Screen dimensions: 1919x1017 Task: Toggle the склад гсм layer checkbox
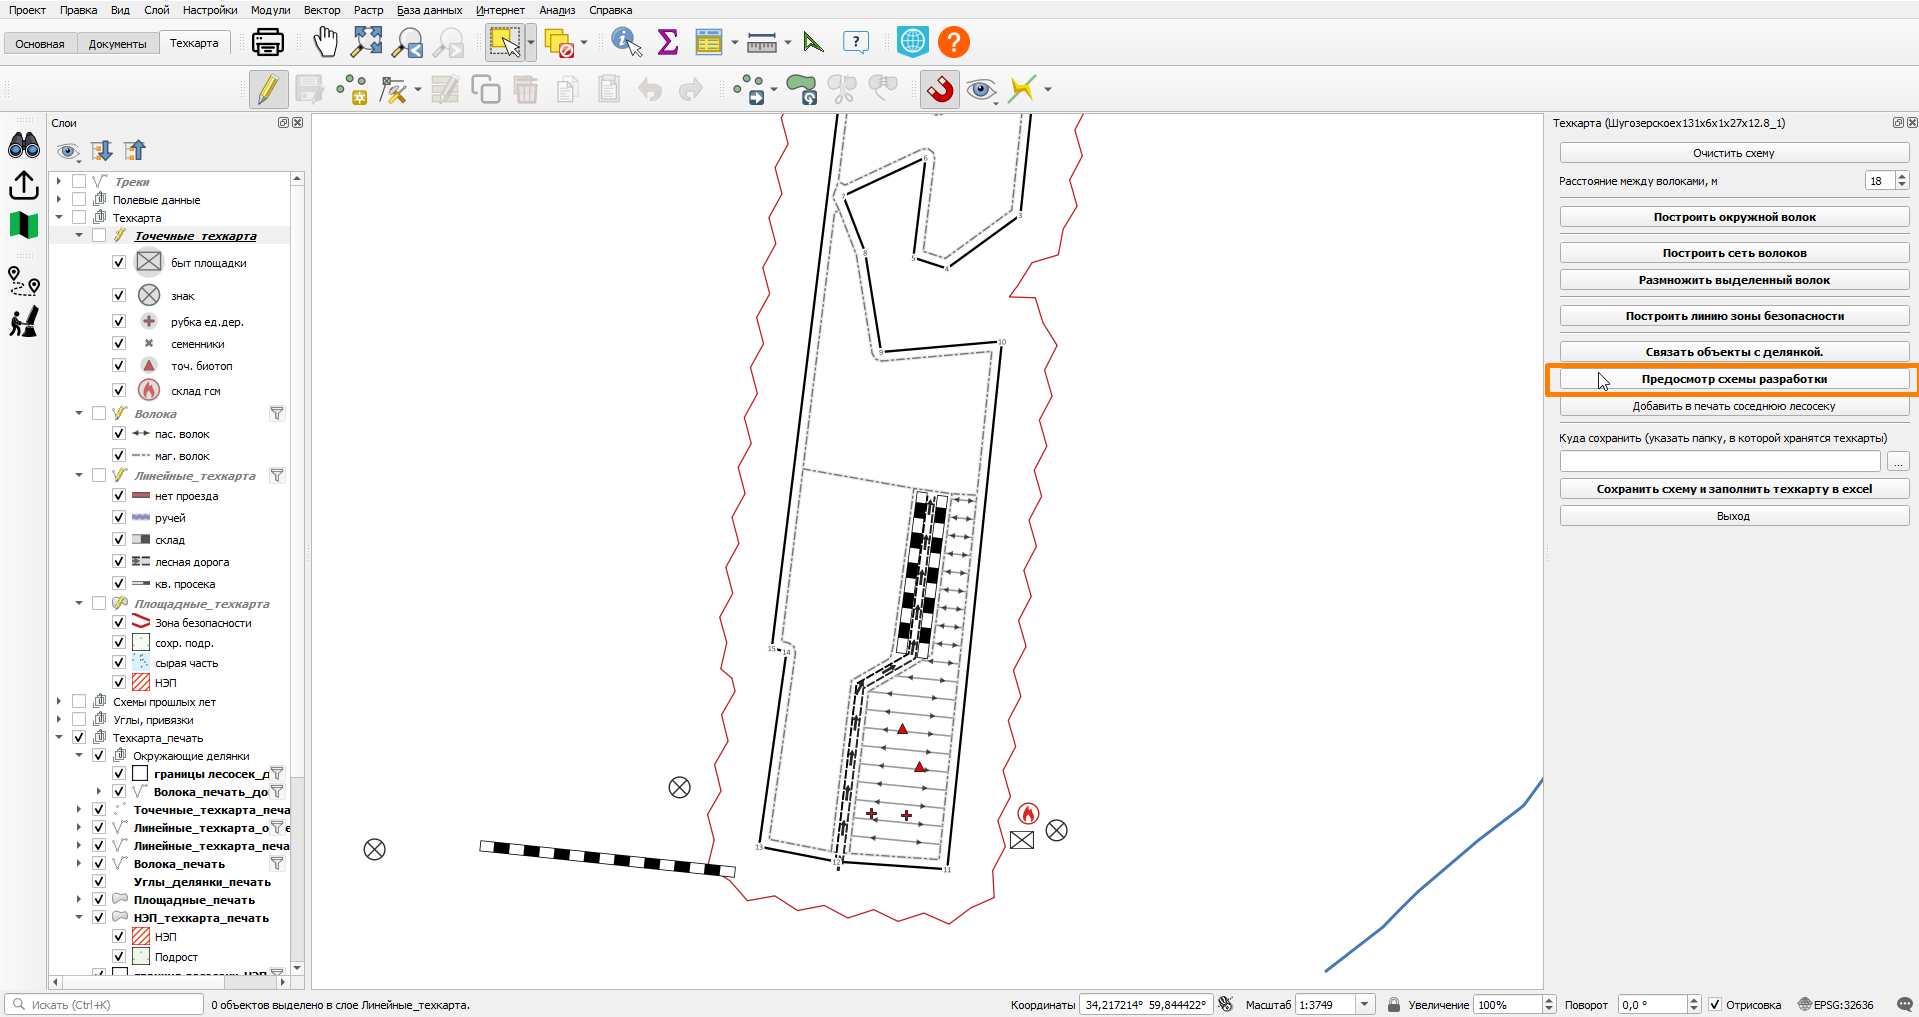[119, 390]
